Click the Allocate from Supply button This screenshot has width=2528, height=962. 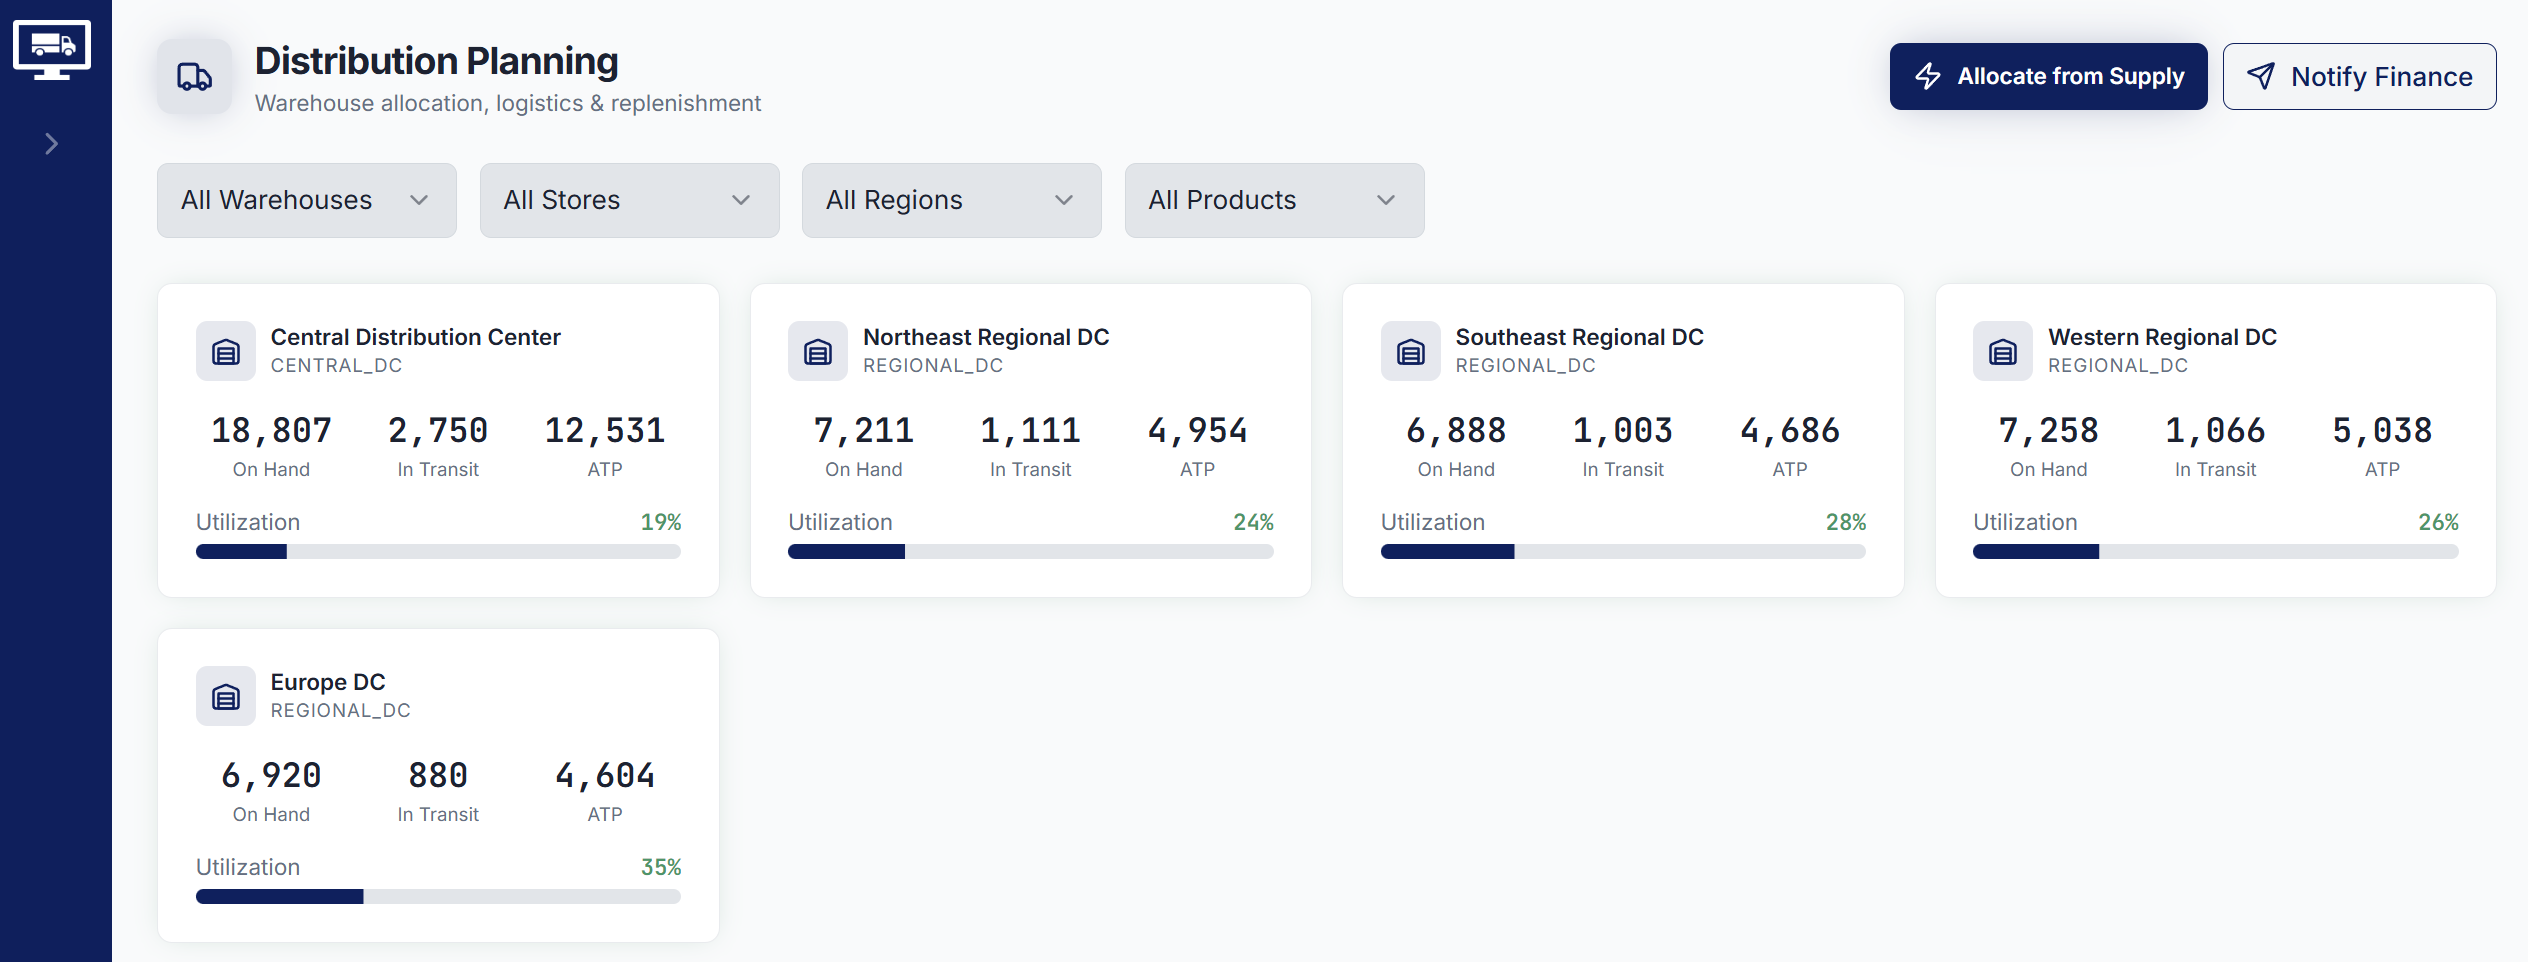click(x=2047, y=76)
